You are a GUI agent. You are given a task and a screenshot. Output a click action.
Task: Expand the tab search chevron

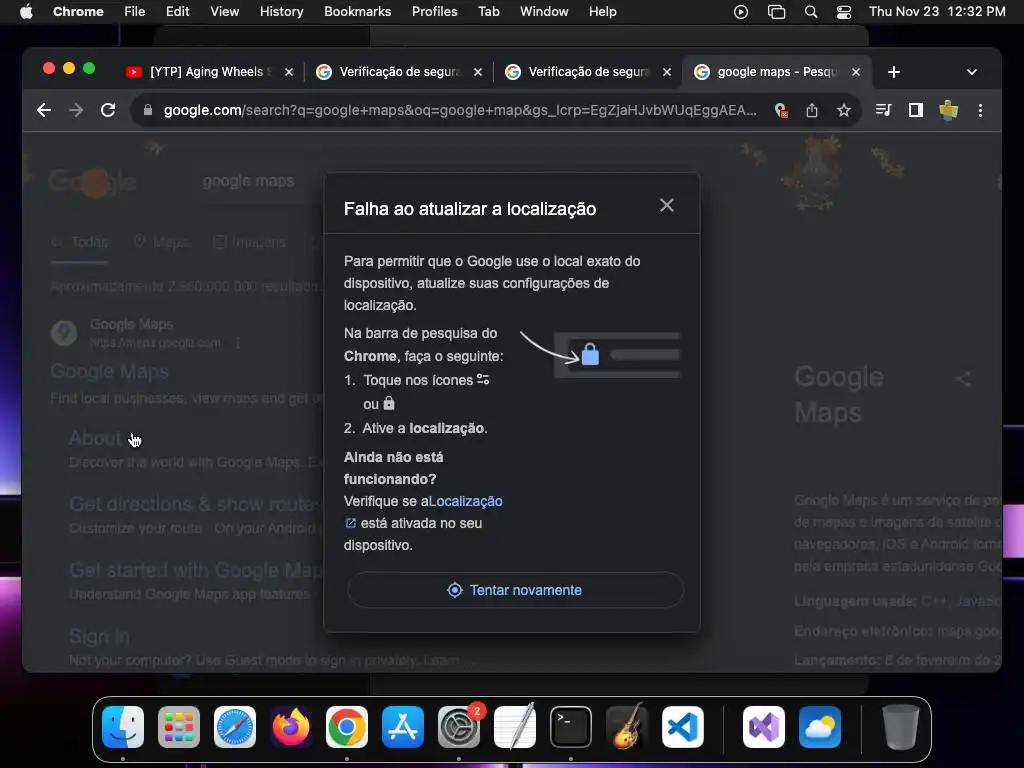(972, 72)
